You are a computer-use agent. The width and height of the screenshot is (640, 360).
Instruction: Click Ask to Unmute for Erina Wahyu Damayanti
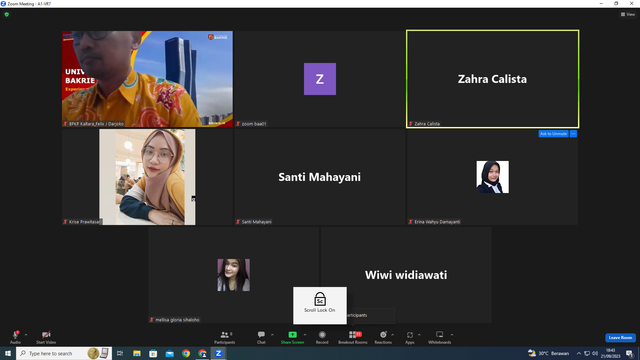pos(553,134)
